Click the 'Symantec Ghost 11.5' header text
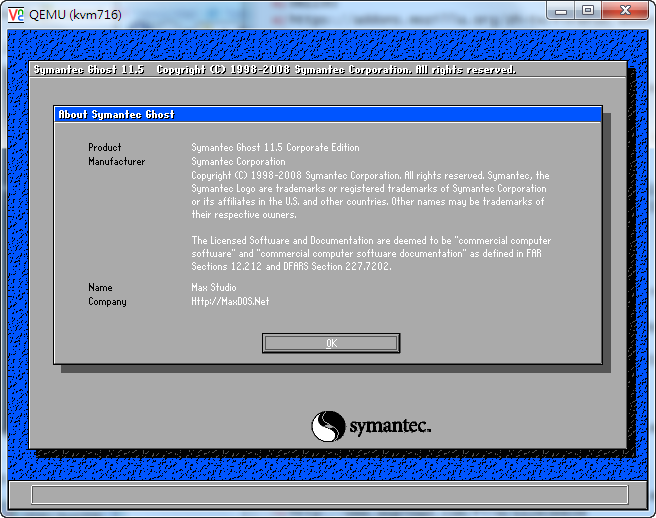This screenshot has height=518, width=656. coord(89,69)
